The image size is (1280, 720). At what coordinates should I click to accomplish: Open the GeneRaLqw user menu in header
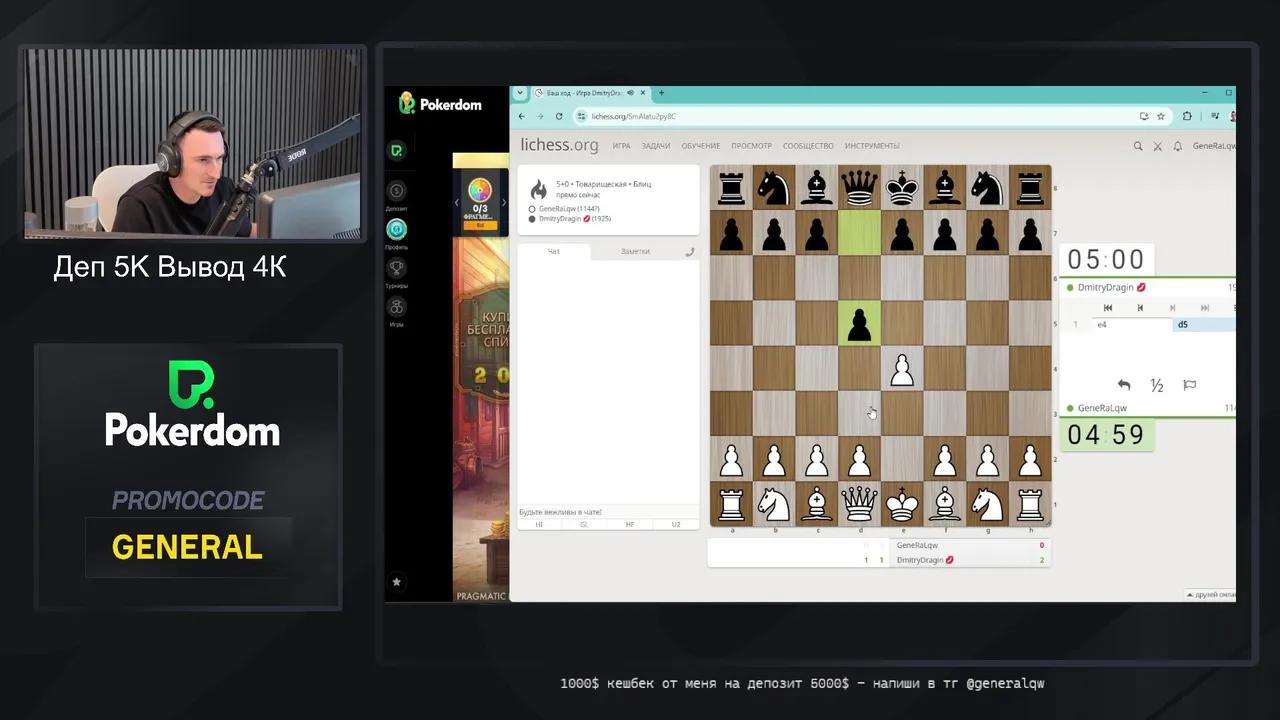point(1214,146)
